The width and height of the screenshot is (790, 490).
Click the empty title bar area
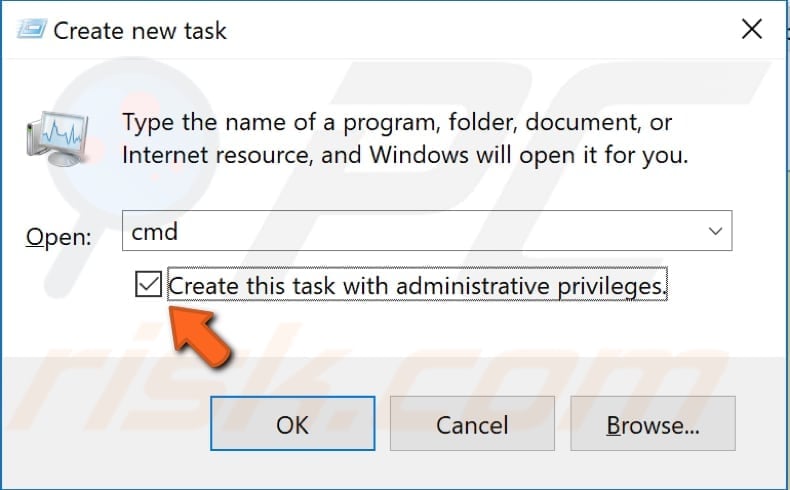pos(480,30)
